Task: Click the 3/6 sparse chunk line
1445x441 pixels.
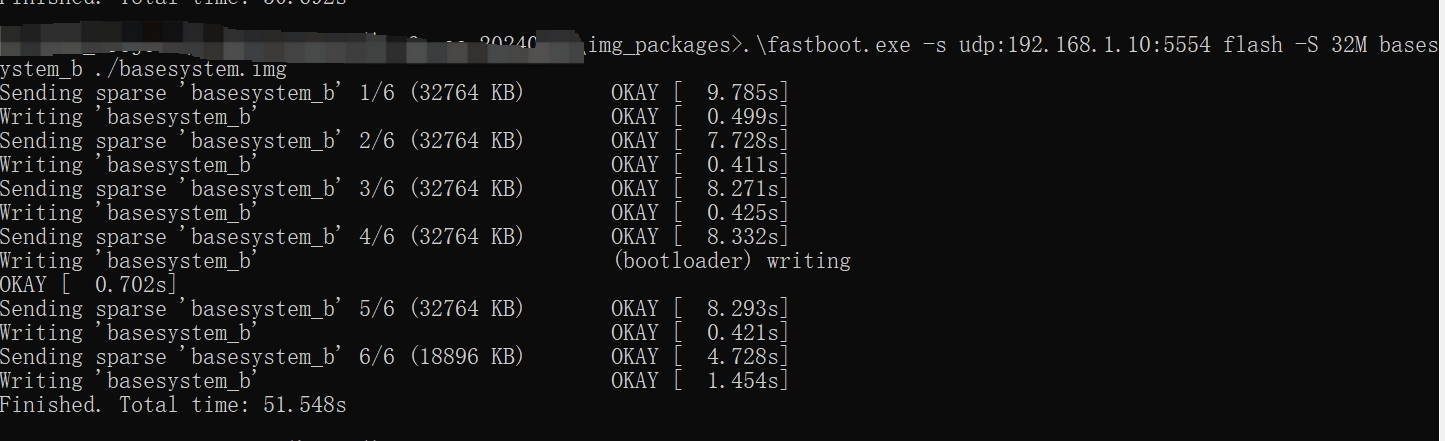Action: coord(262,189)
